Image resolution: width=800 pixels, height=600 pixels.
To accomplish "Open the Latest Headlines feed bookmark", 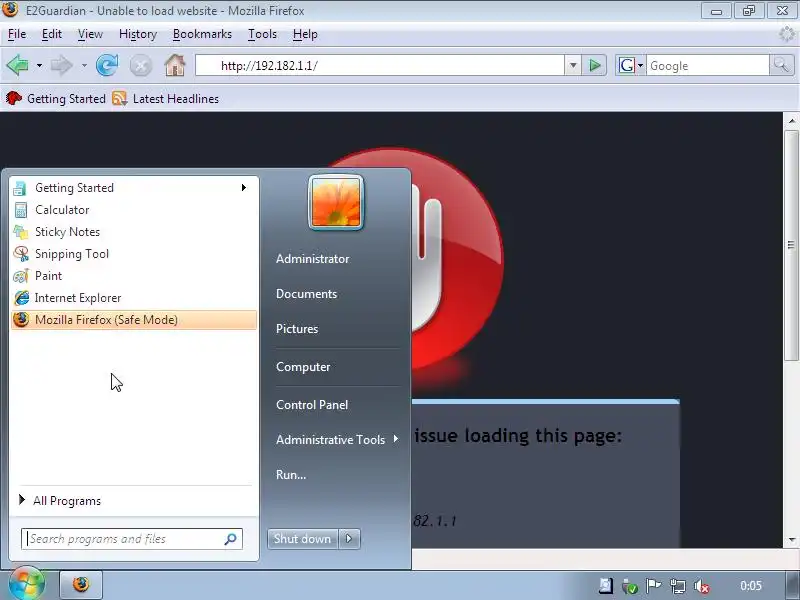I will (166, 98).
